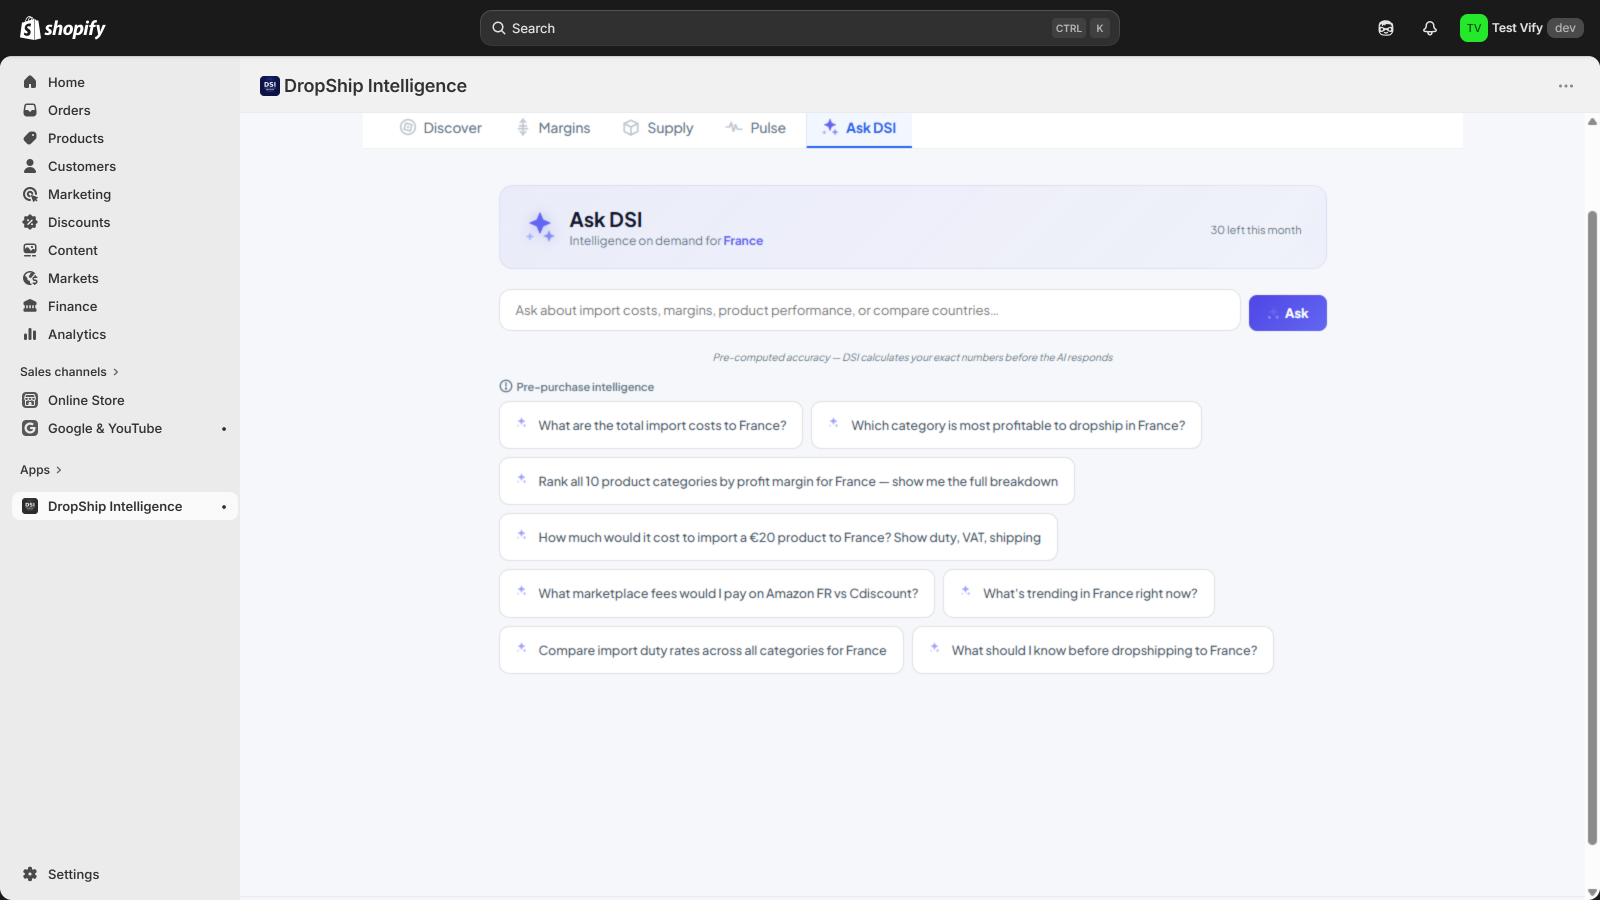
Task: Open the Content icon
Action: [x=30, y=250]
